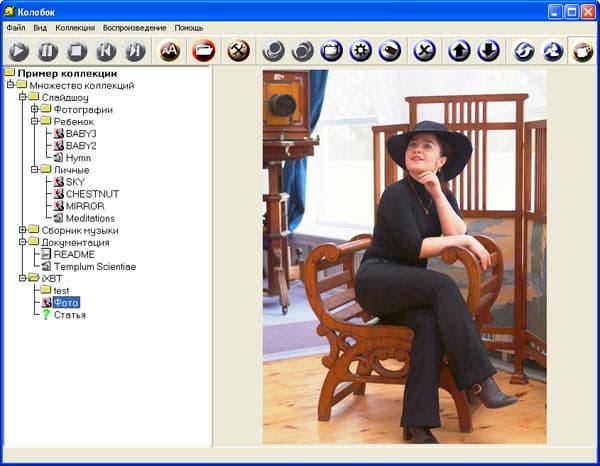The image size is (600, 466).
Task: Start playback with the Play button
Action: tap(18, 51)
